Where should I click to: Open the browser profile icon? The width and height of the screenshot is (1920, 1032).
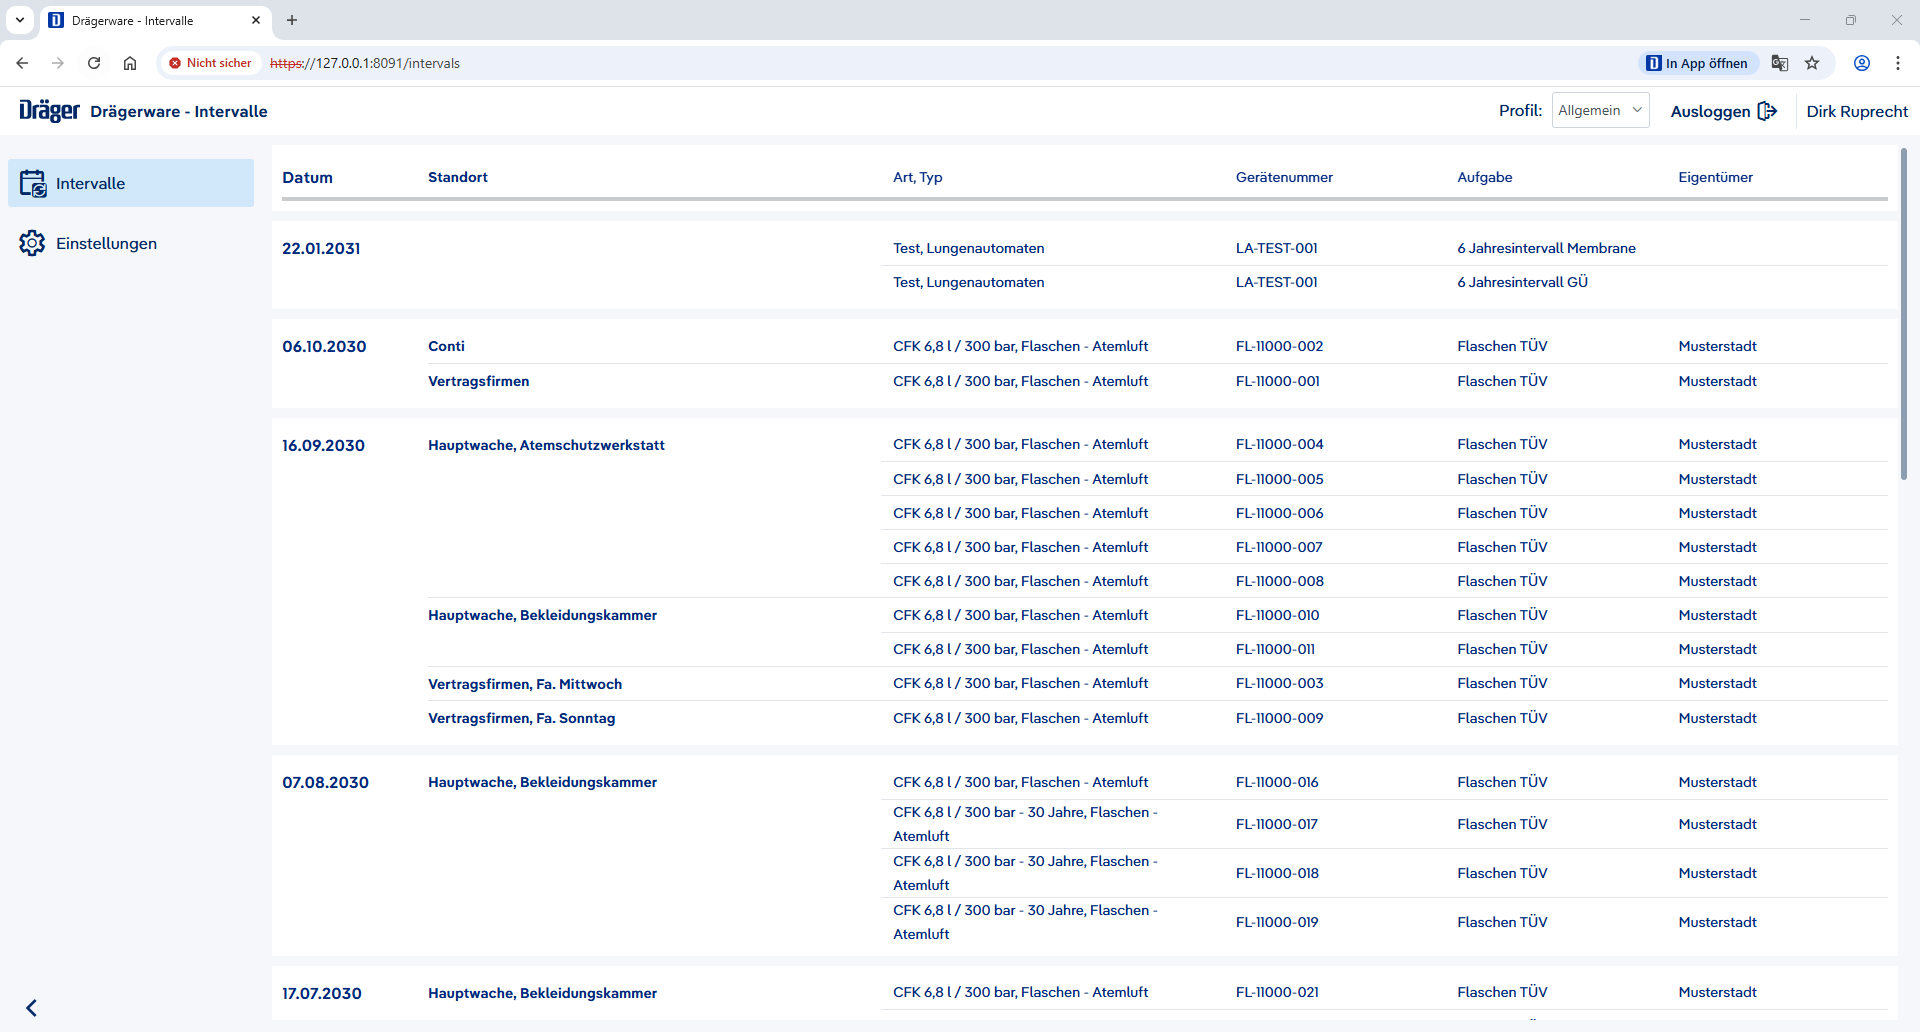coord(1861,63)
